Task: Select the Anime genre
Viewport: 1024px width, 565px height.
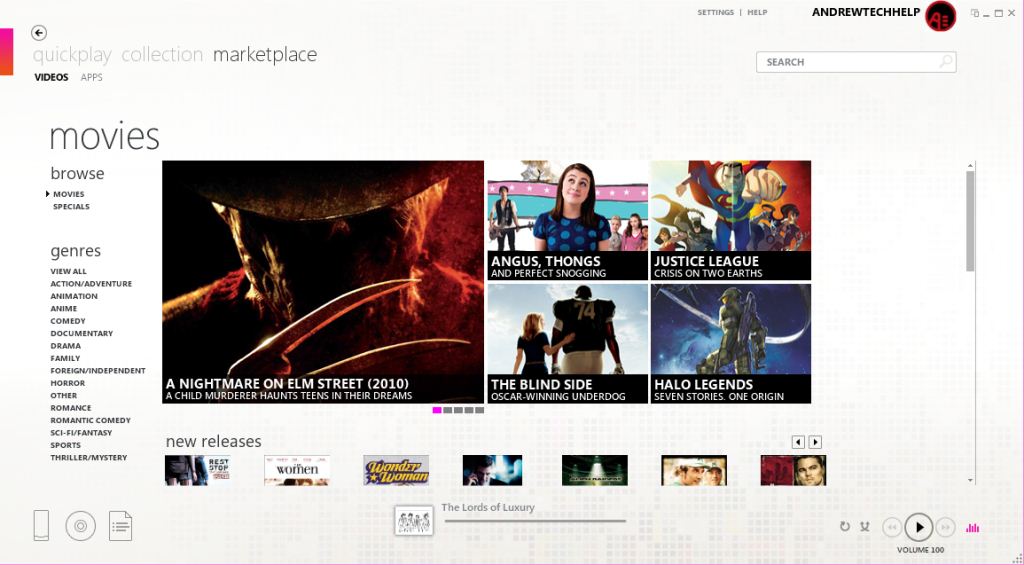Action: [64, 308]
